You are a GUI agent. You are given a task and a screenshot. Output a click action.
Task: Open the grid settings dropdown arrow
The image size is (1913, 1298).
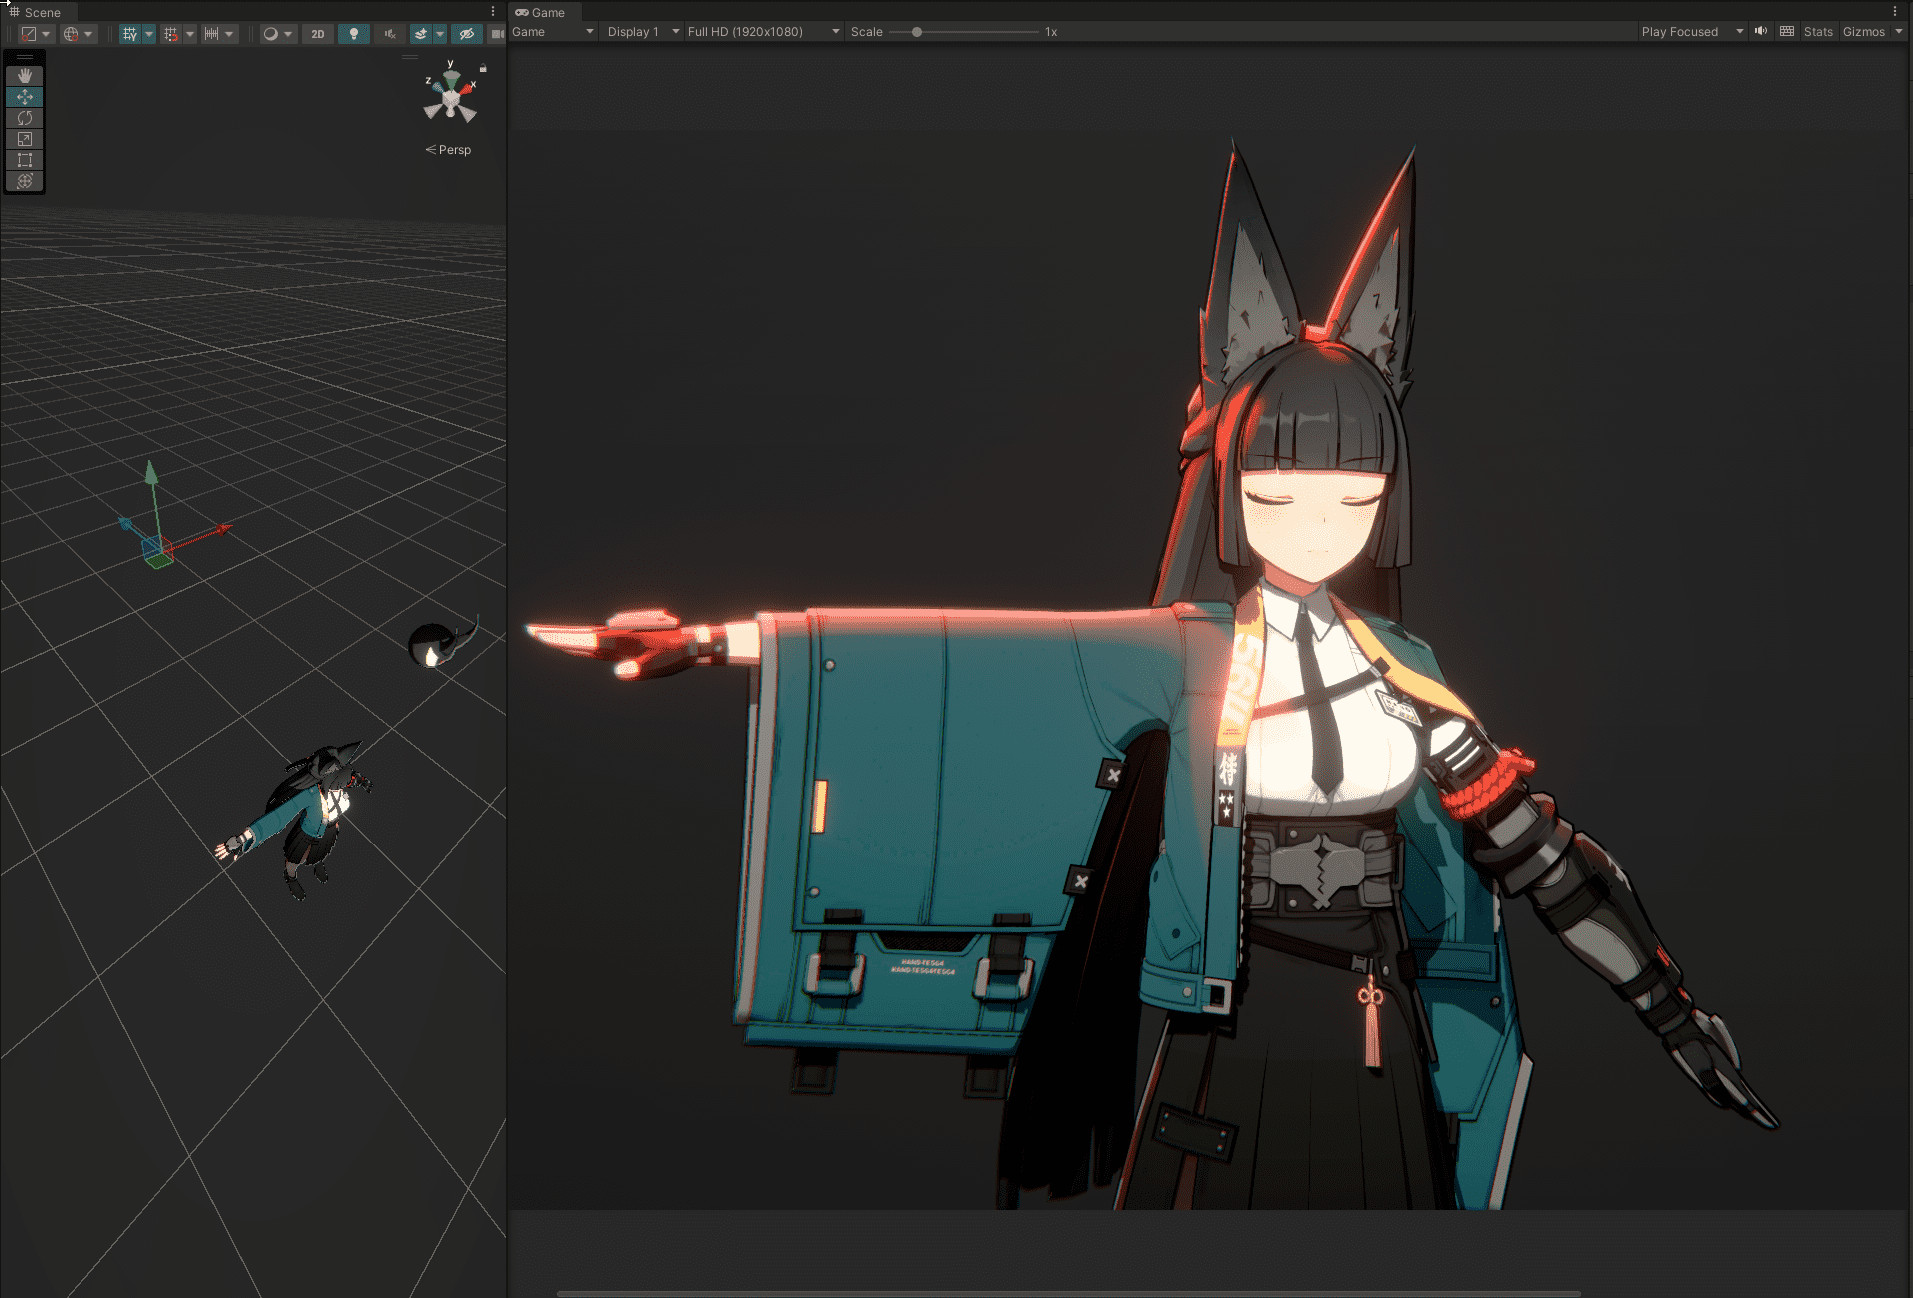pos(149,34)
